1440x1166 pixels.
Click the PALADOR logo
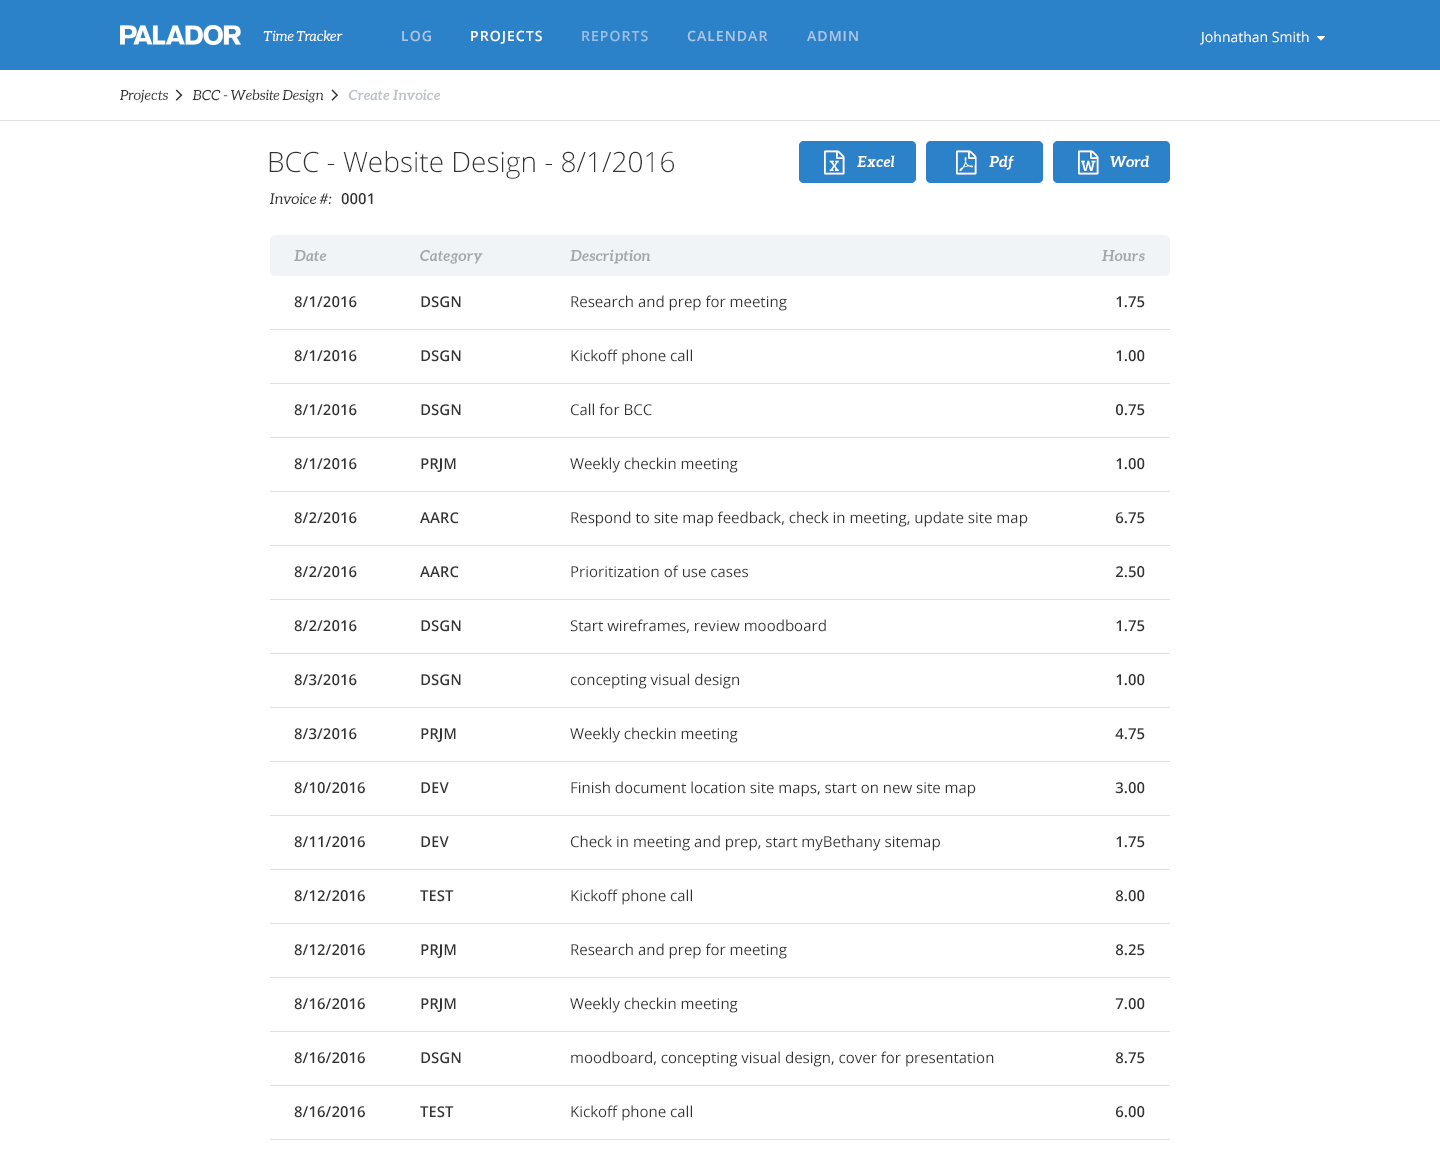[180, 36]
